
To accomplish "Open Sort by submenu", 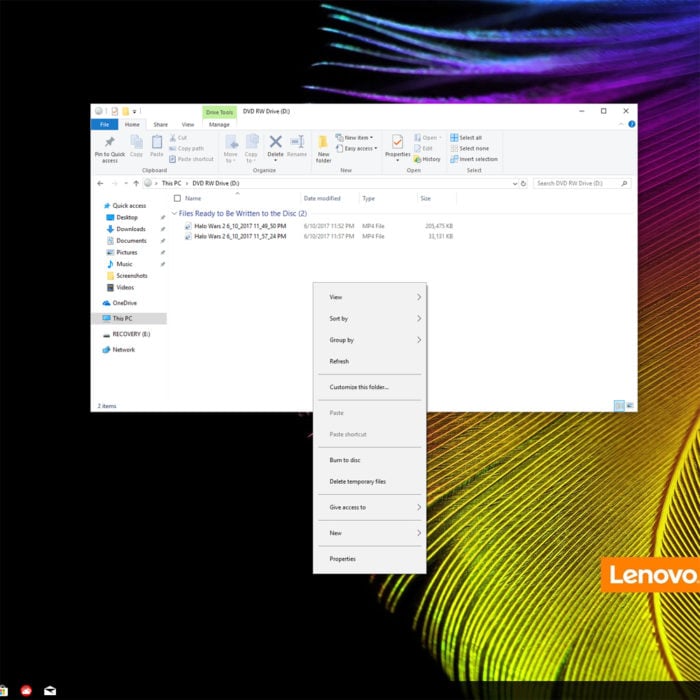I will click(x=370, y=318).
